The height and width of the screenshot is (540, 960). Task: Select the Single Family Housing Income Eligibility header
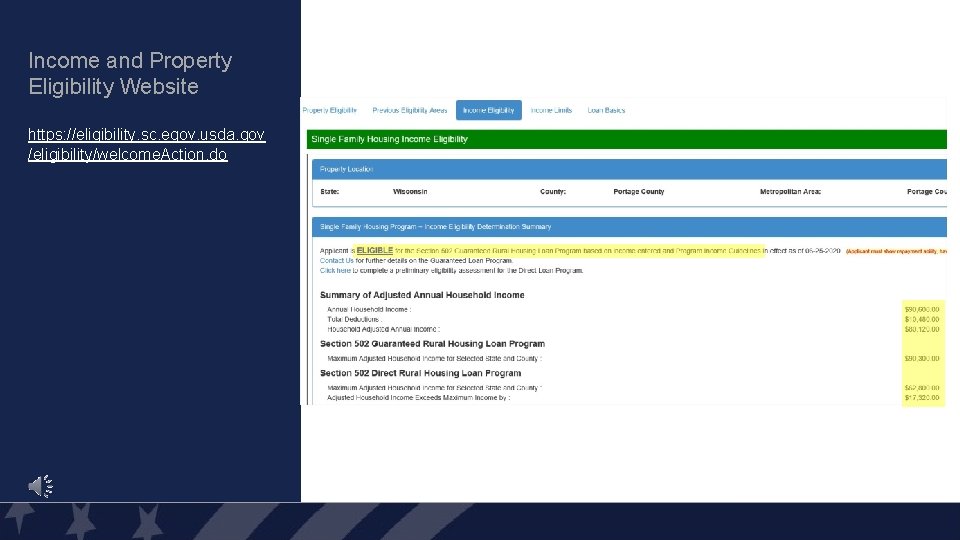pos(626,139)
